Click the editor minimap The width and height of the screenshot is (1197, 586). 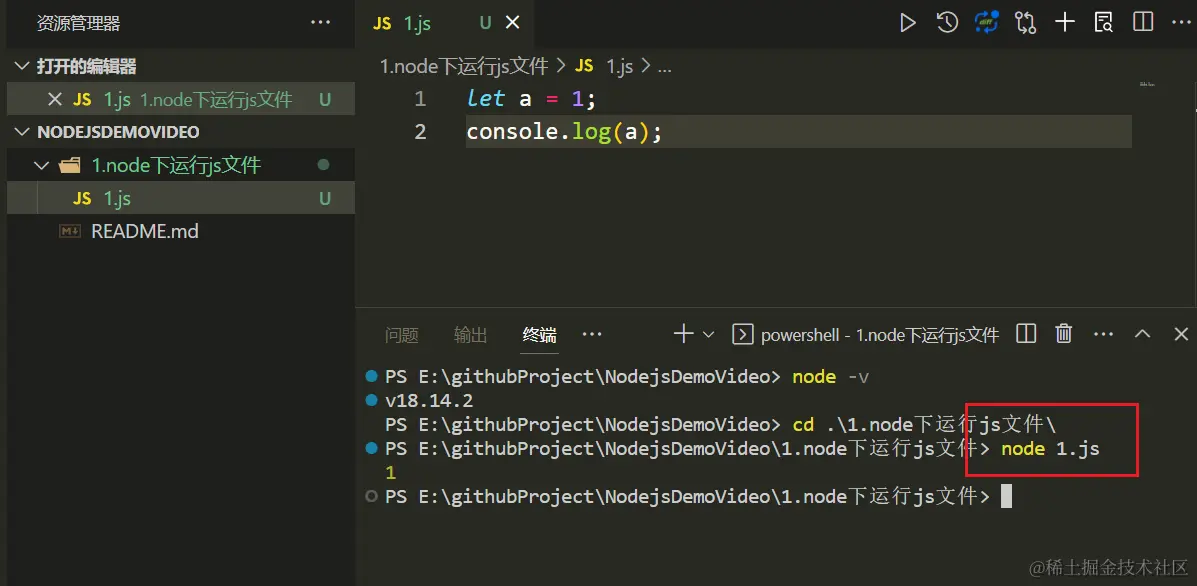click(x=1146, y=84)
